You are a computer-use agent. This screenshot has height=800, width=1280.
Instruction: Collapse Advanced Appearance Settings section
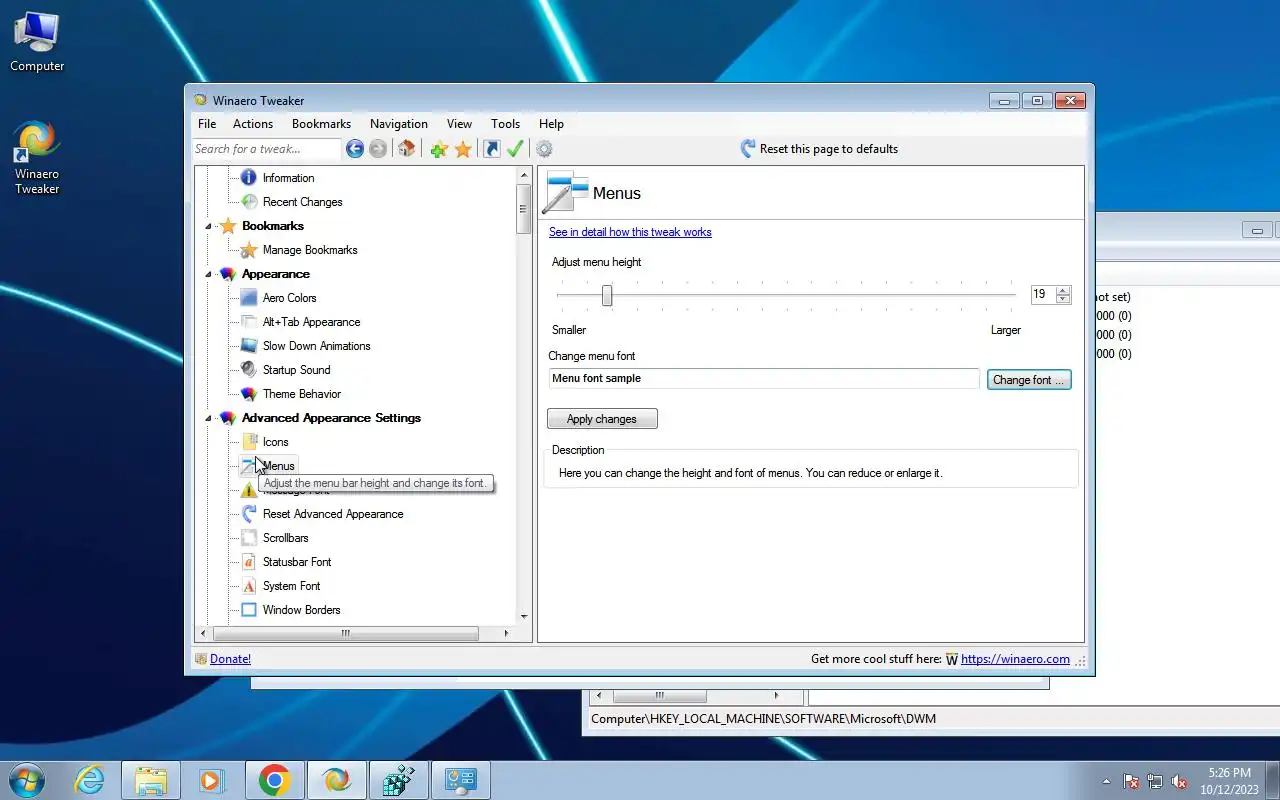click(x=209, y=418)
